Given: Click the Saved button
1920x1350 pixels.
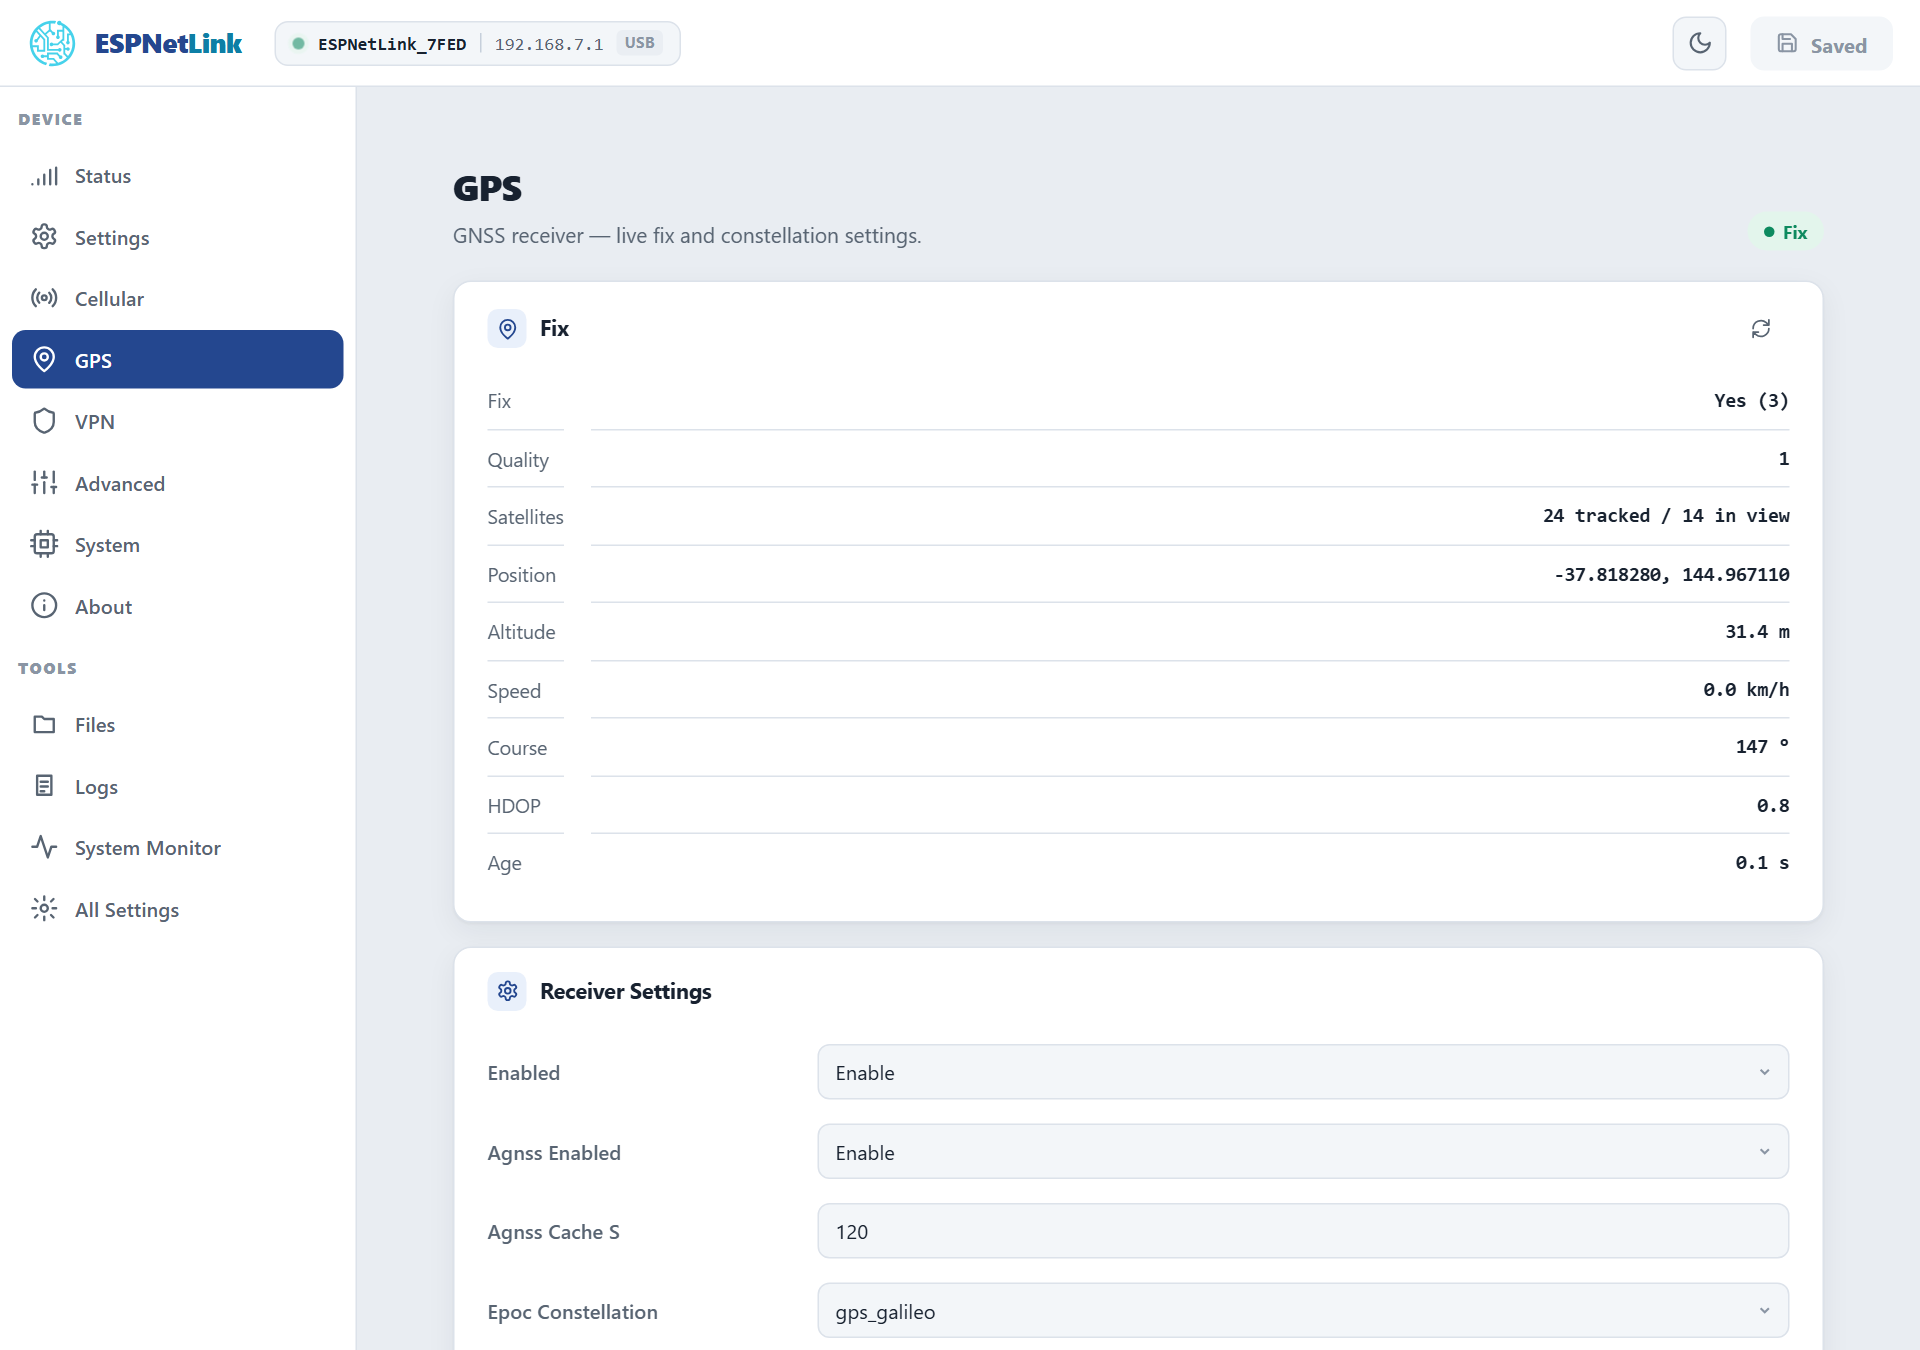Looking at the screenshot, I should point(1821,44).
